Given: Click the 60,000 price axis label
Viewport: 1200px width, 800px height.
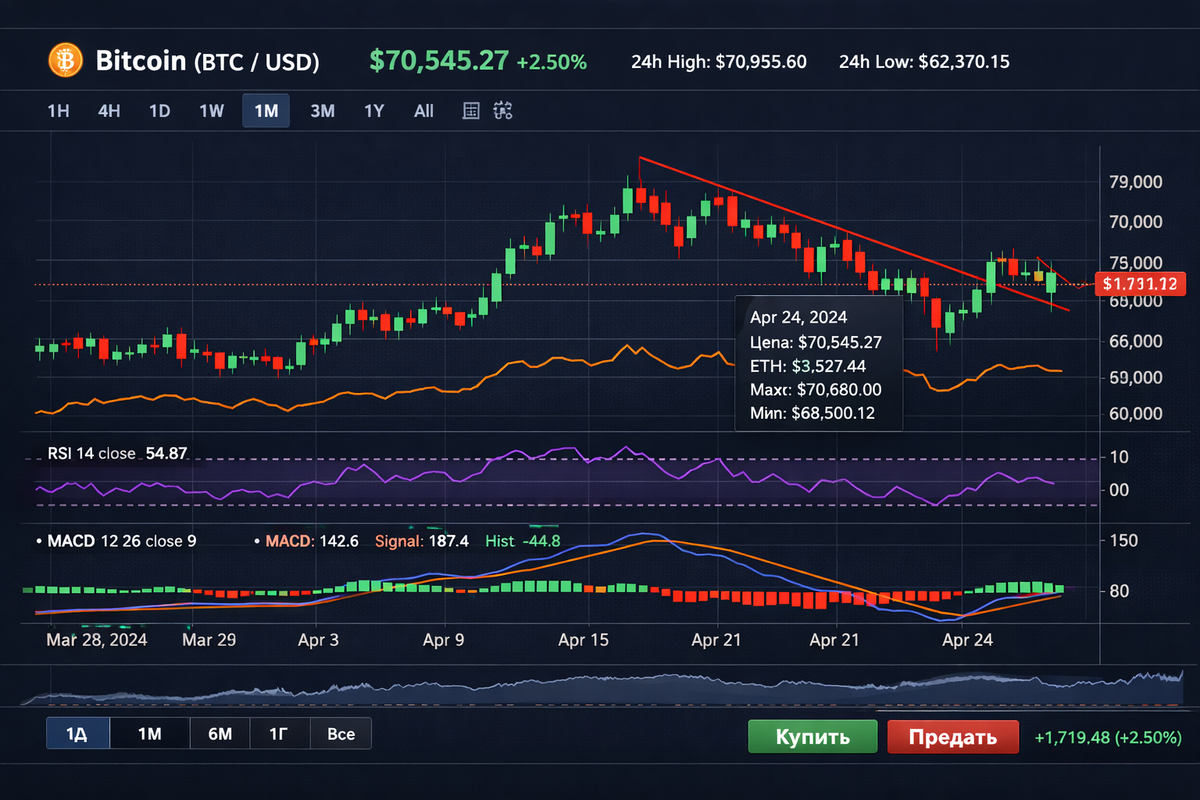Looking at the screenshot, I should click(x=1135, y=414).
